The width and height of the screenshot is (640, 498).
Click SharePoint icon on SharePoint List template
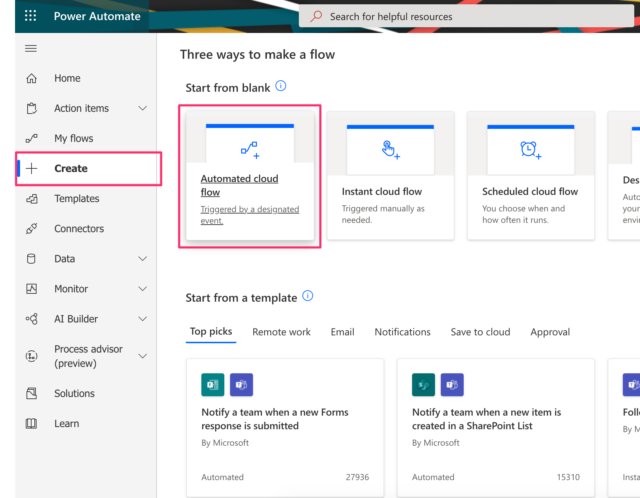(423, 385)
